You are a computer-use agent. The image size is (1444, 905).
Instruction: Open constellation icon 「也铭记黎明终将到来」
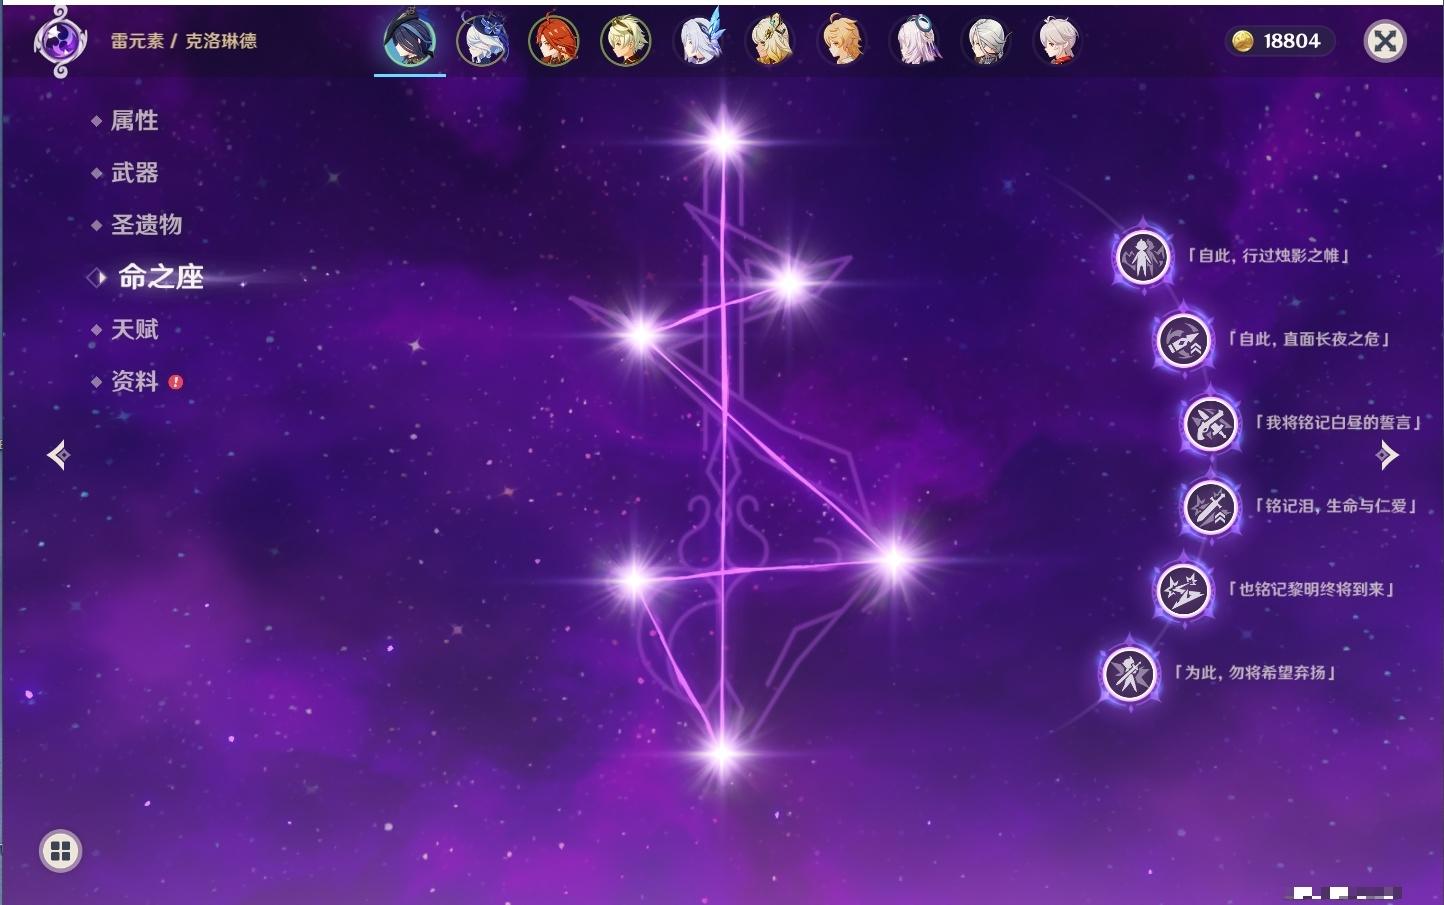point(1183,590)
